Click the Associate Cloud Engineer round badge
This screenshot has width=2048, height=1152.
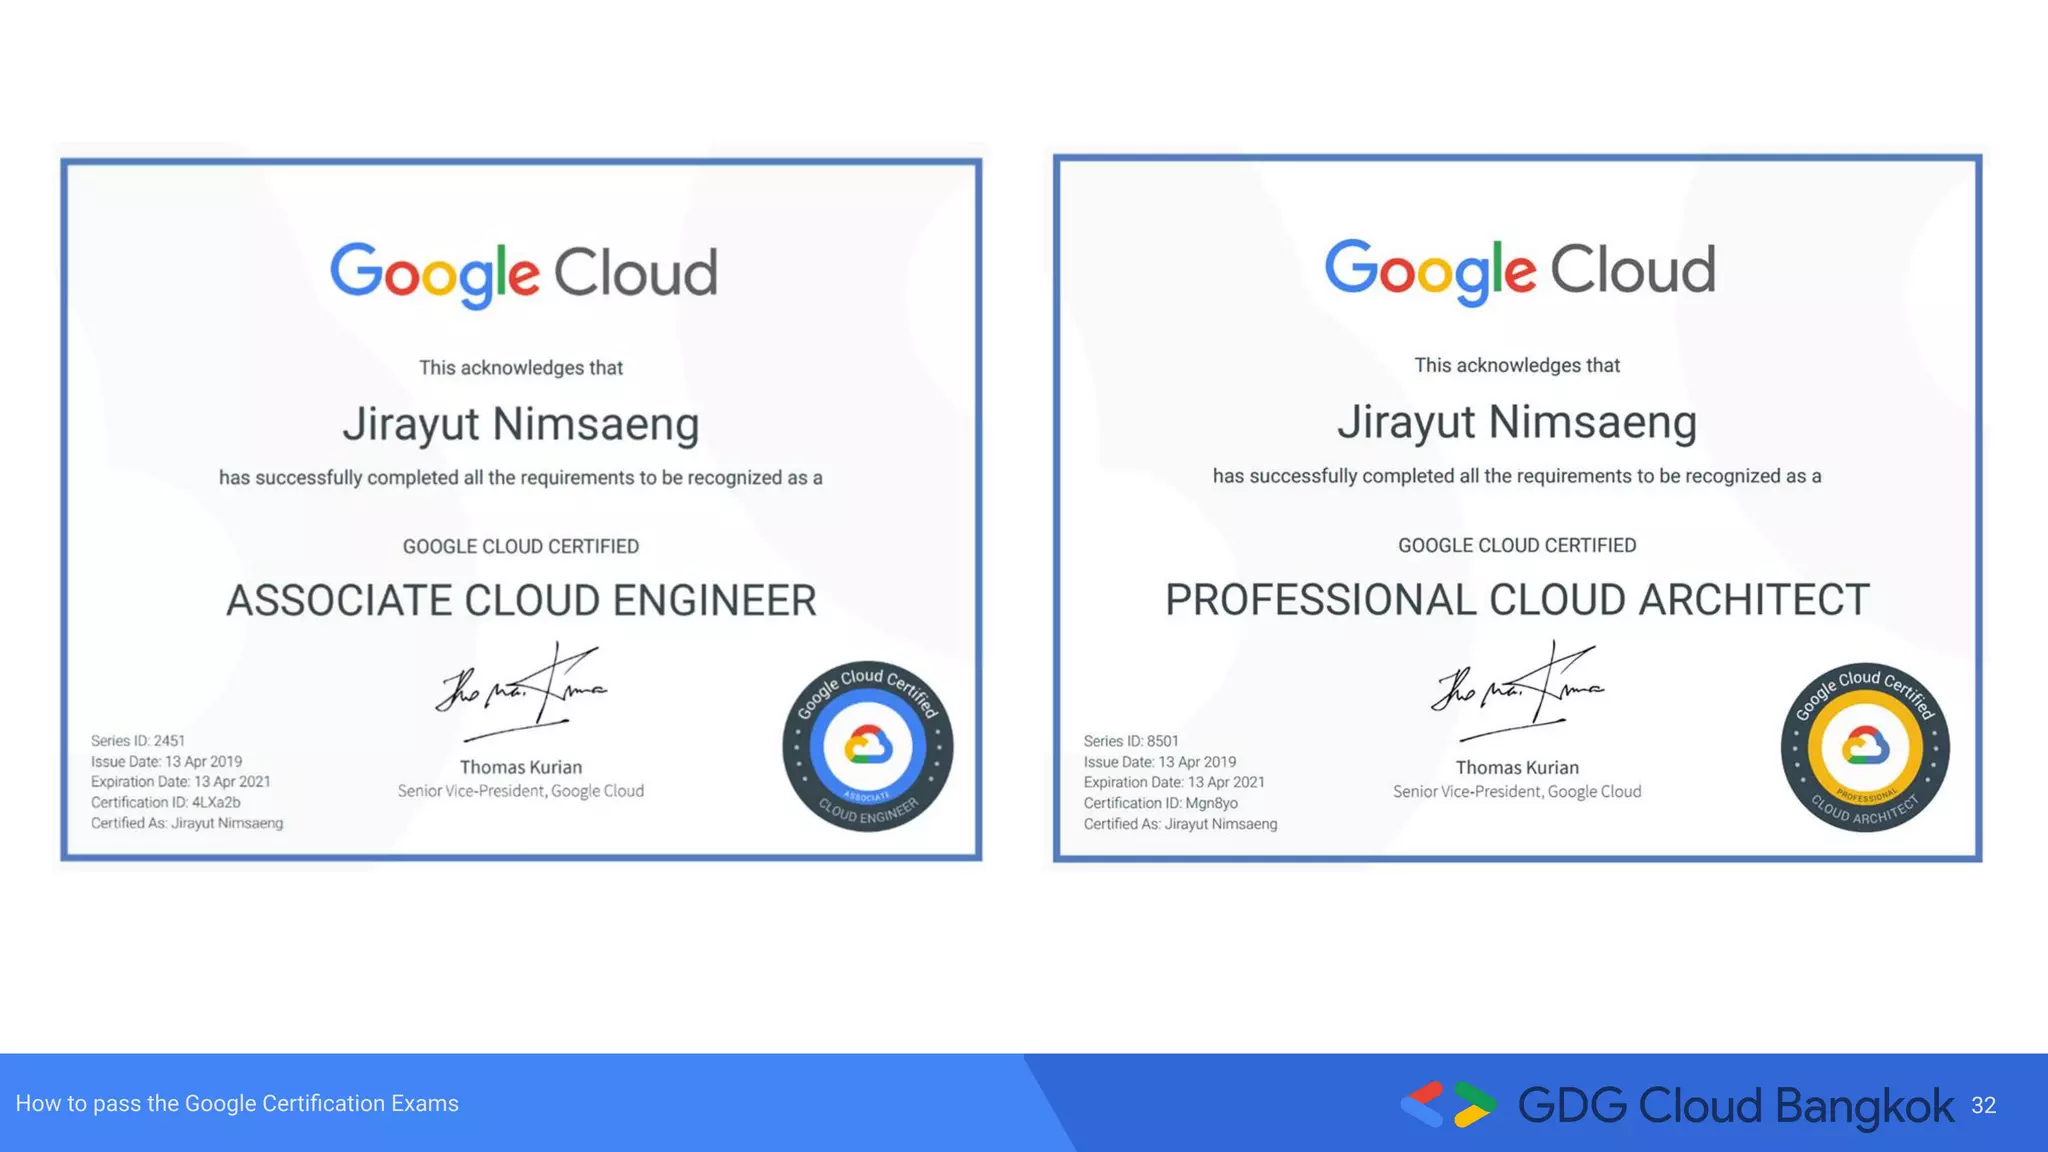coord(868,746)
